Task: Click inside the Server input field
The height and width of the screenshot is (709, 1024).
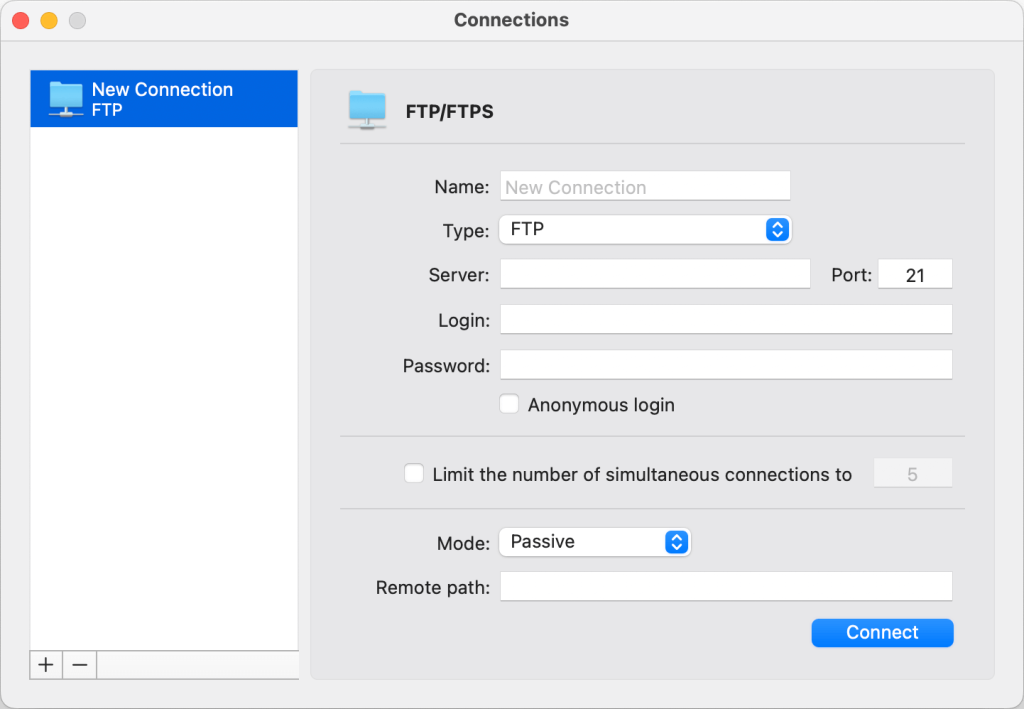Action: coord(655,273)
